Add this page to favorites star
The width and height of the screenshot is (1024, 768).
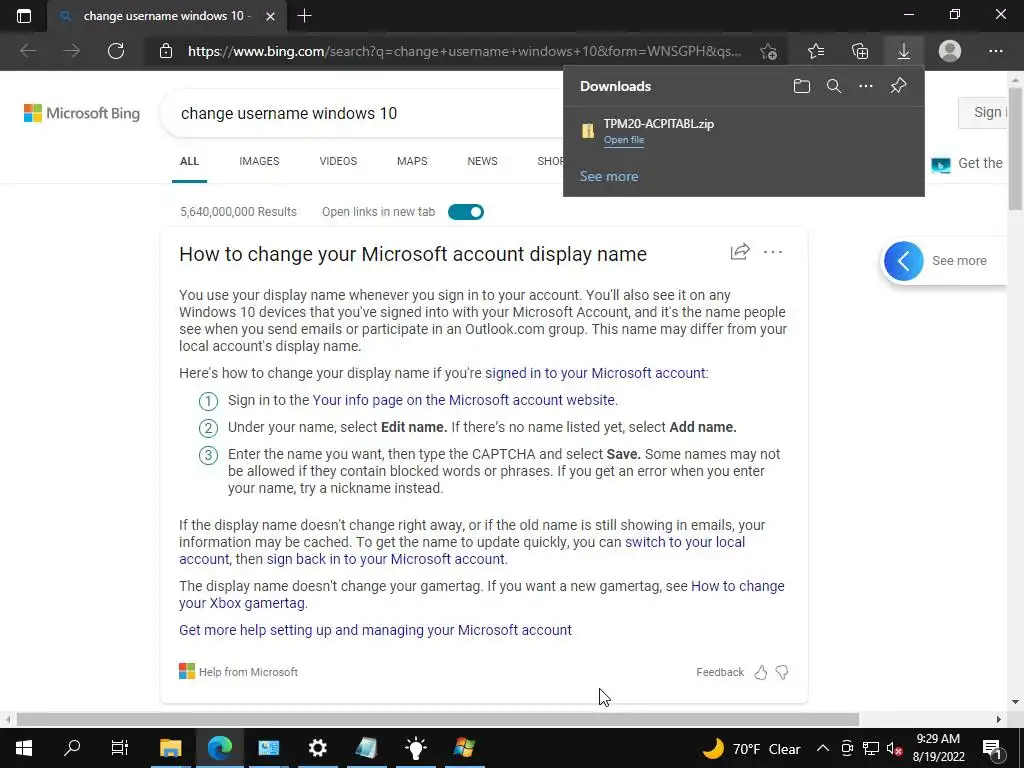point(769,51)
